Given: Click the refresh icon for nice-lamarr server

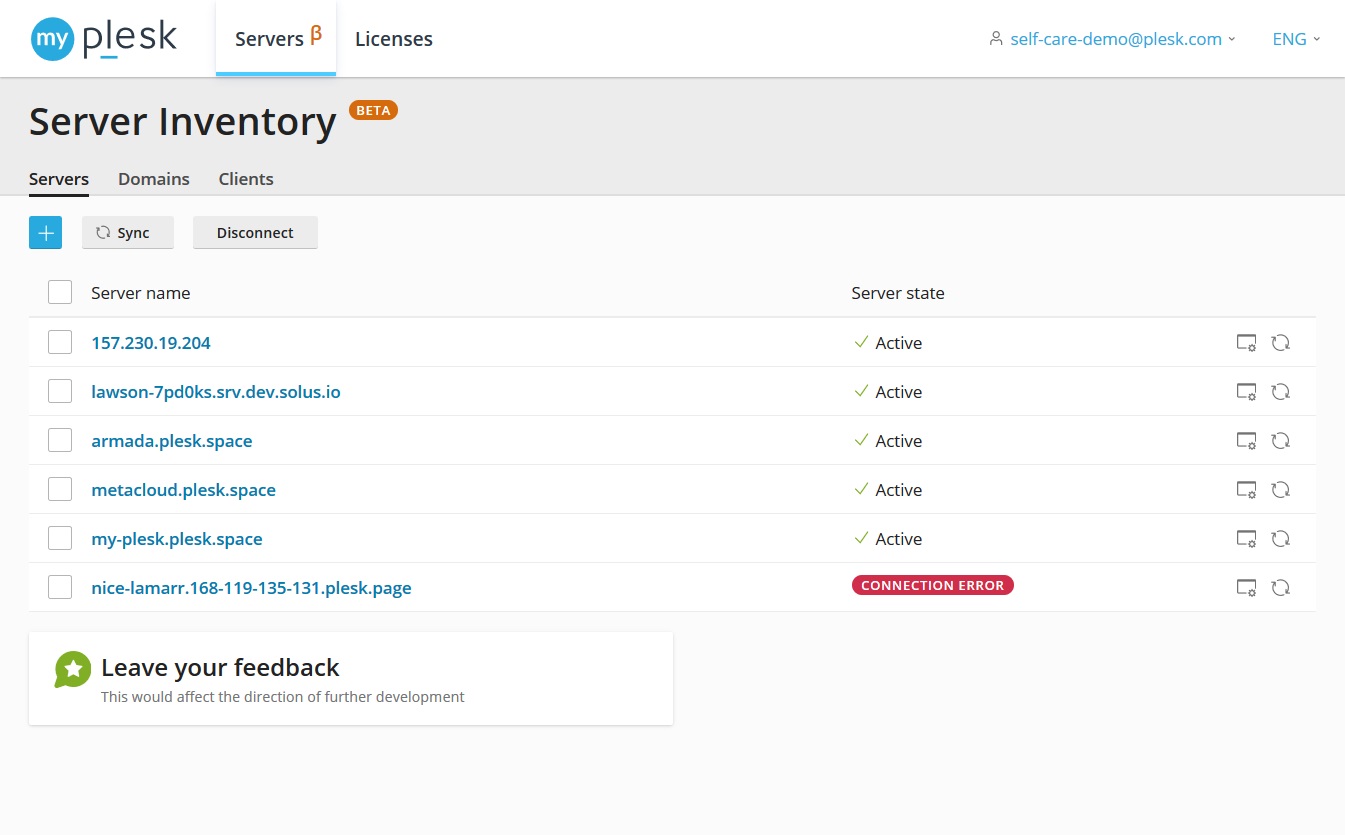Looking at the screenshot, I should point(1281,587).
